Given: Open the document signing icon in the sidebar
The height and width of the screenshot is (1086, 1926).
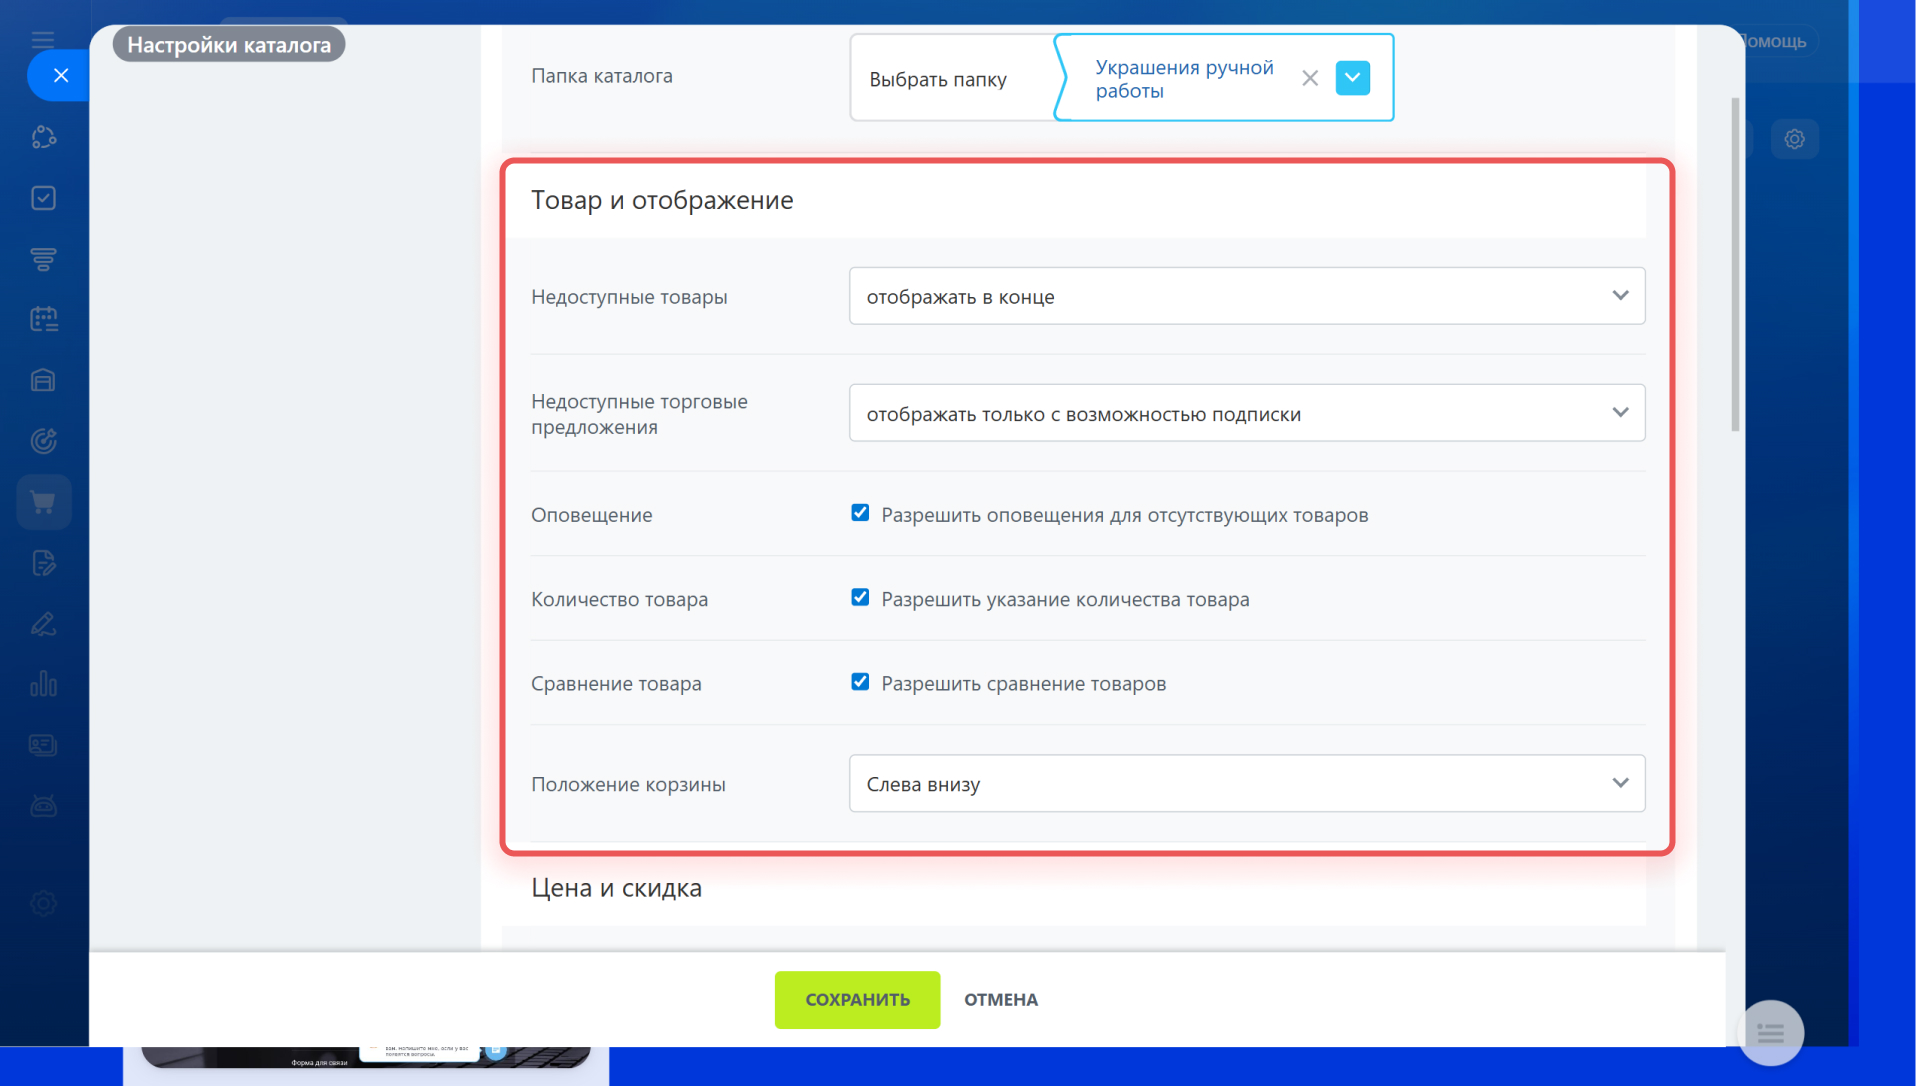Looking at the screenshot, I should point(43,563).
